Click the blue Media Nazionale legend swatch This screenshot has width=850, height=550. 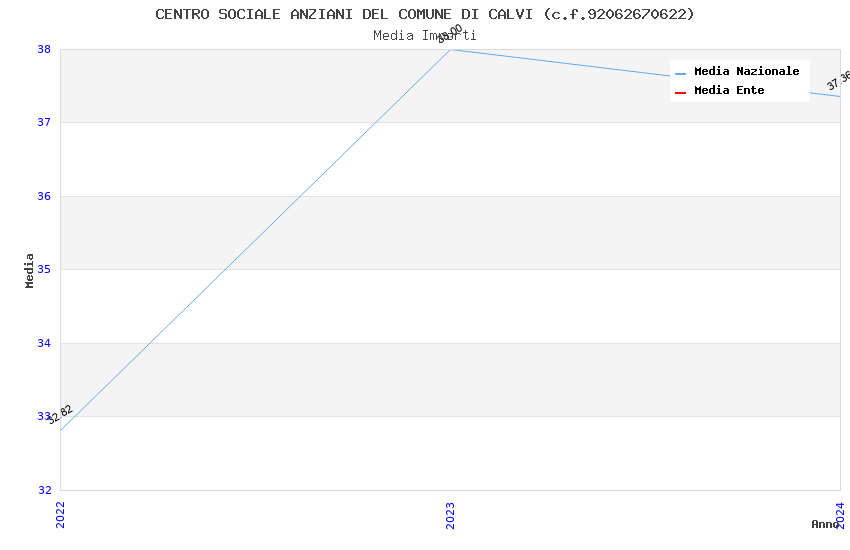pos(680,74)
